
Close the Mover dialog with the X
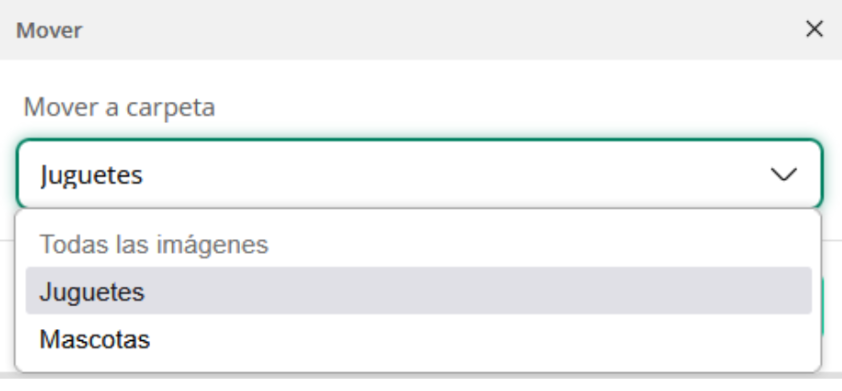pos(814,30)
